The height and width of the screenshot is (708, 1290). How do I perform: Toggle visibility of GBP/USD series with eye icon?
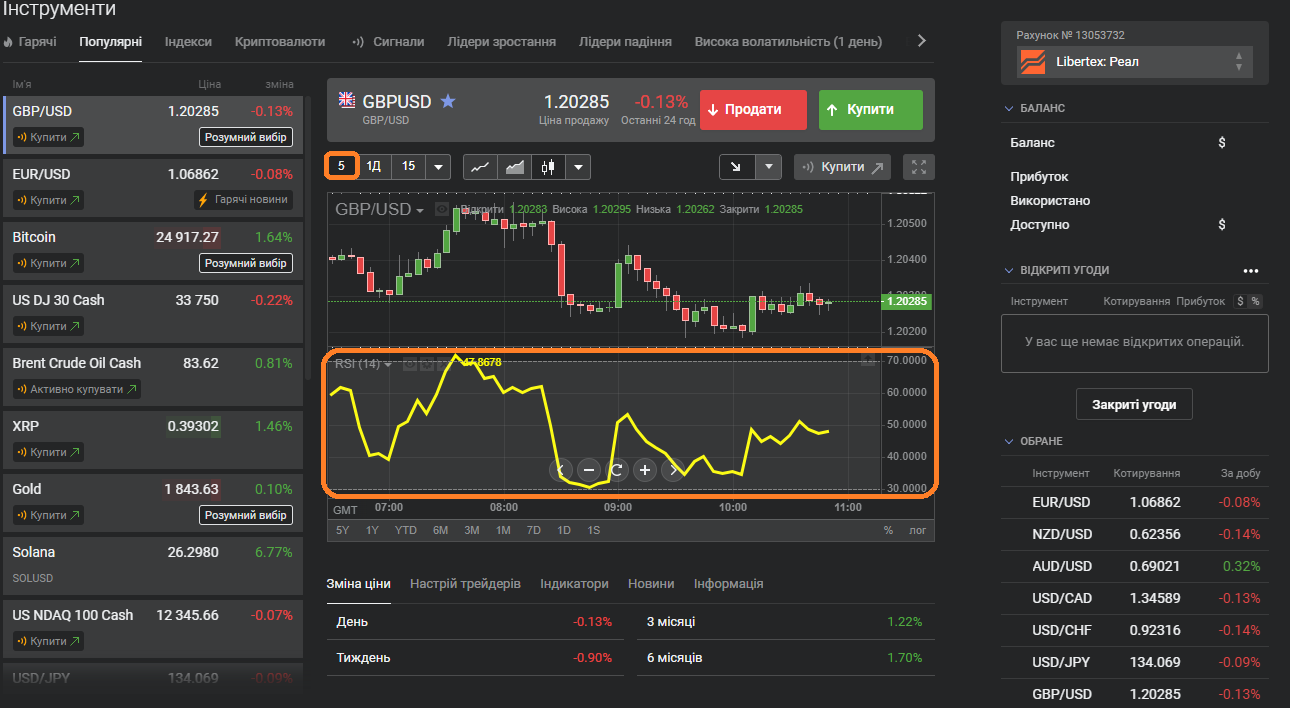click(441, 210)
